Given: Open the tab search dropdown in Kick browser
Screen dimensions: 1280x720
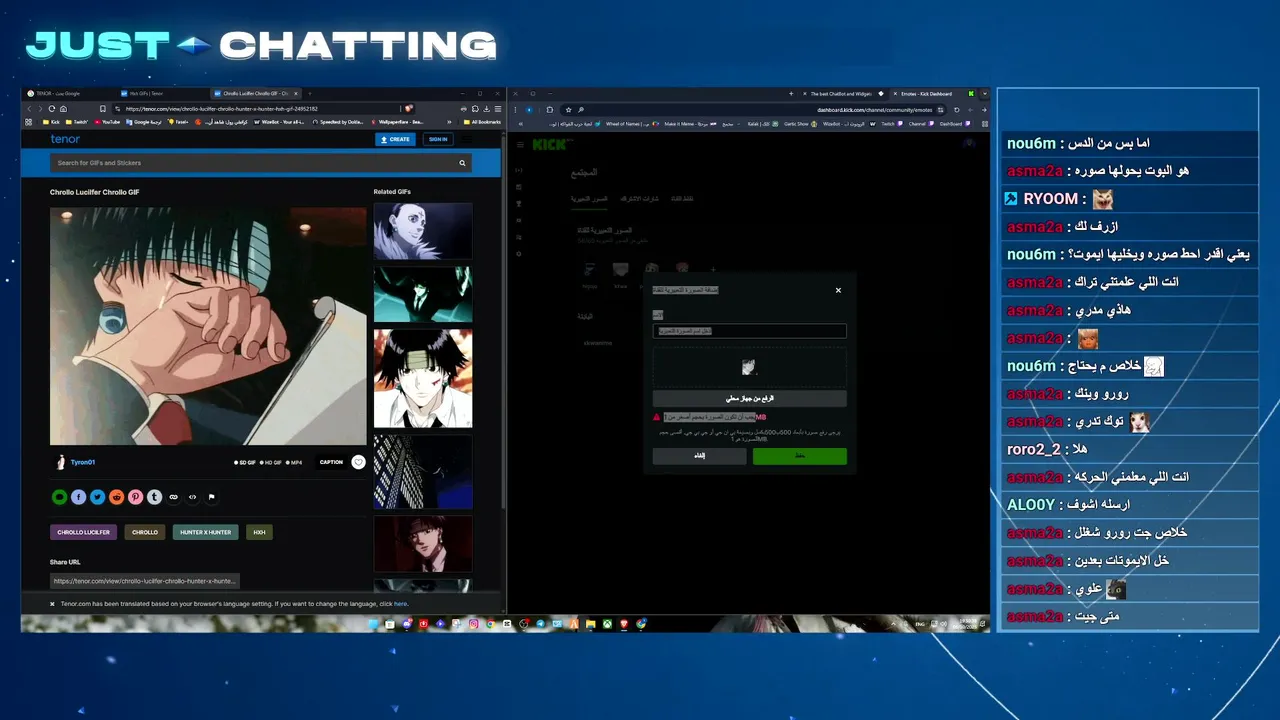Looking at the screenshot, I should [984, 94].
